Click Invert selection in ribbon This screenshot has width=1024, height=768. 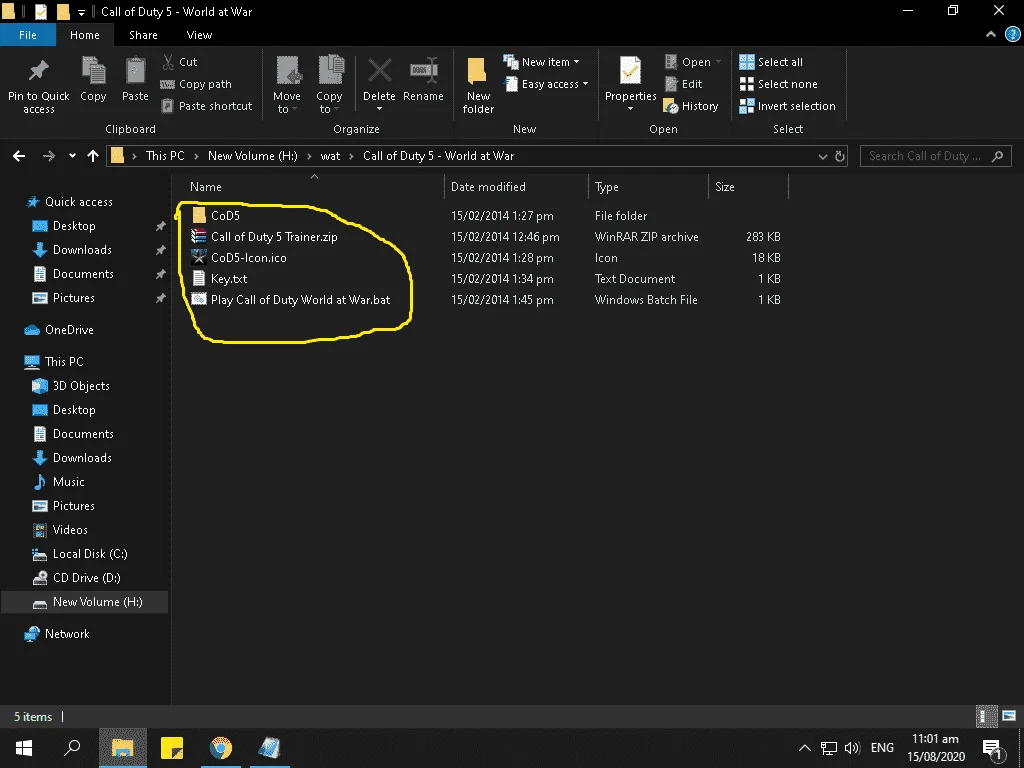(788, 106)
